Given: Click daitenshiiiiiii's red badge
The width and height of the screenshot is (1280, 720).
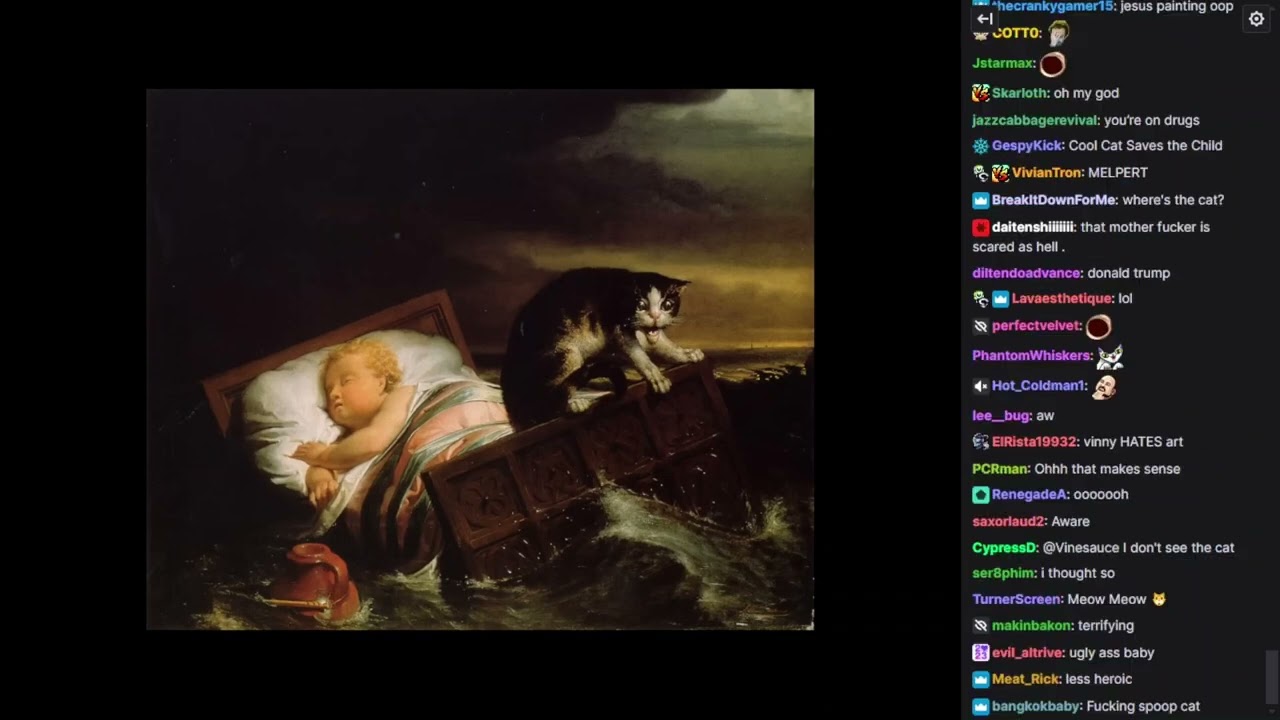Looking at the screenshot, I should 980,227.
